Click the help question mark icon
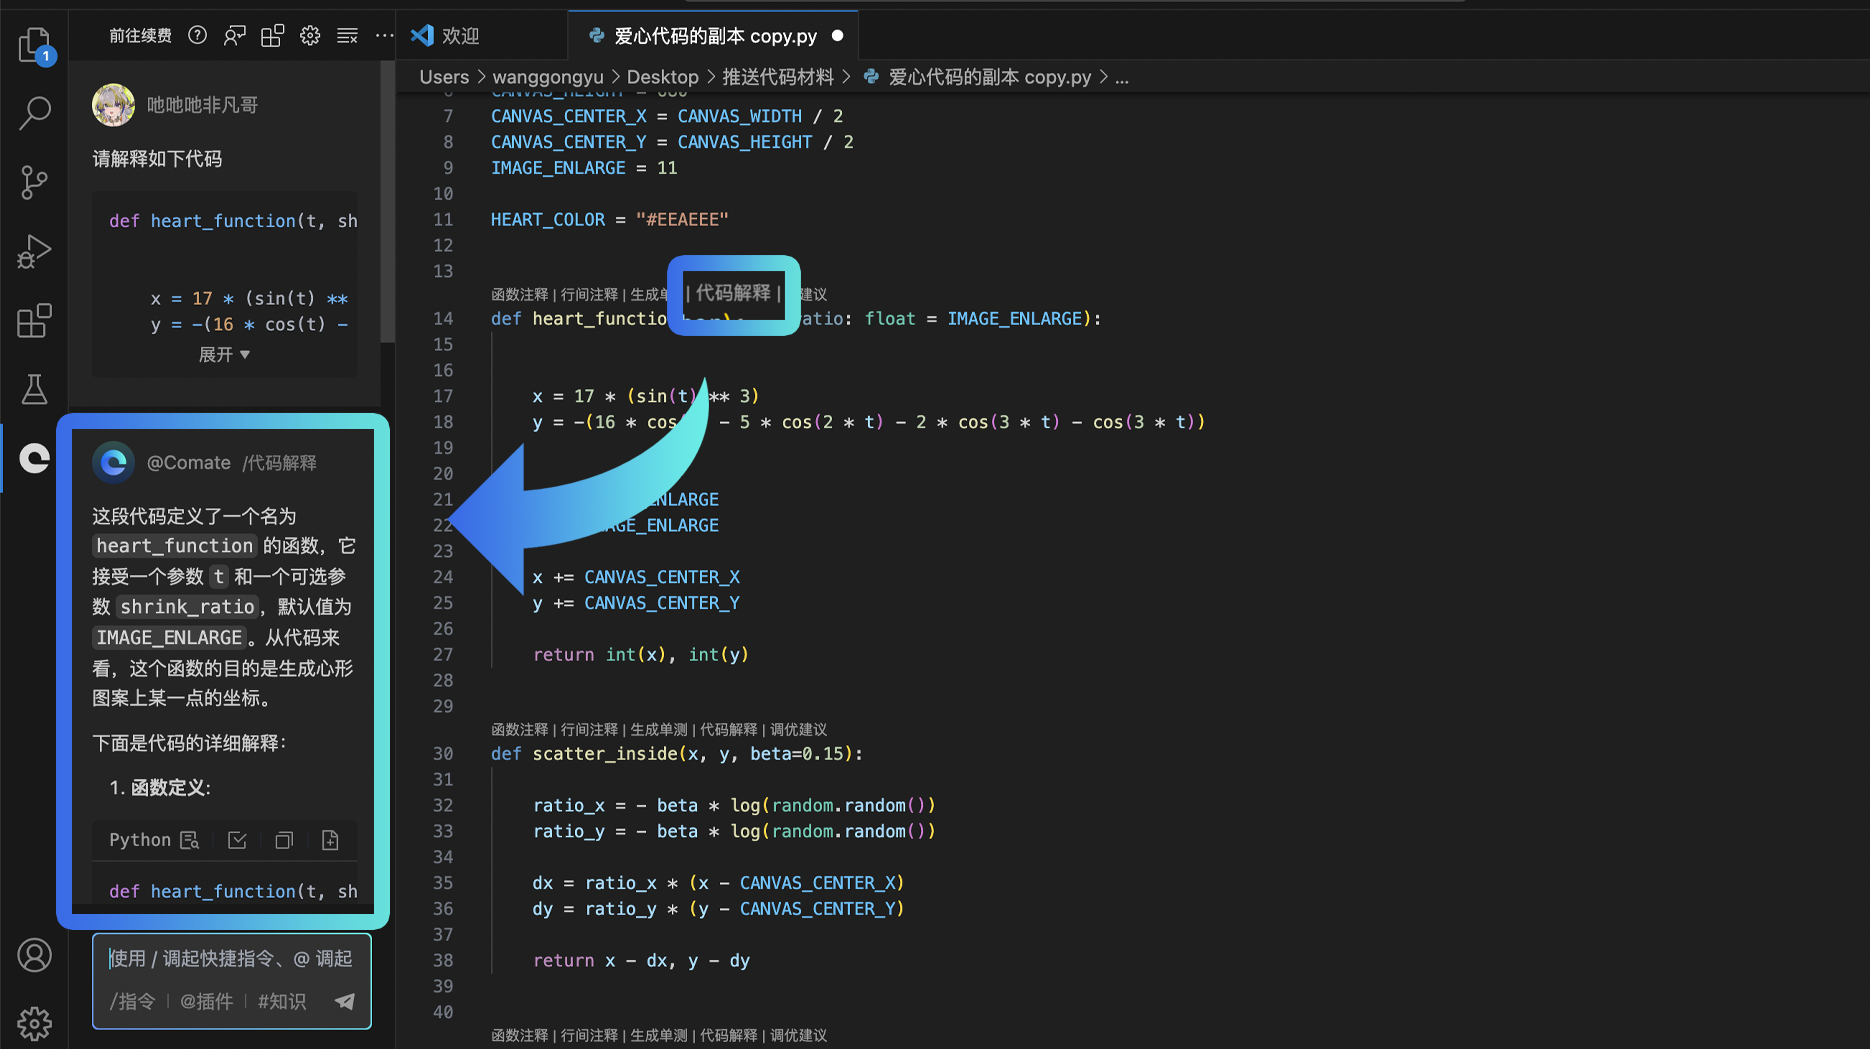The image size is (1870, 1049). tap(198, 36)
